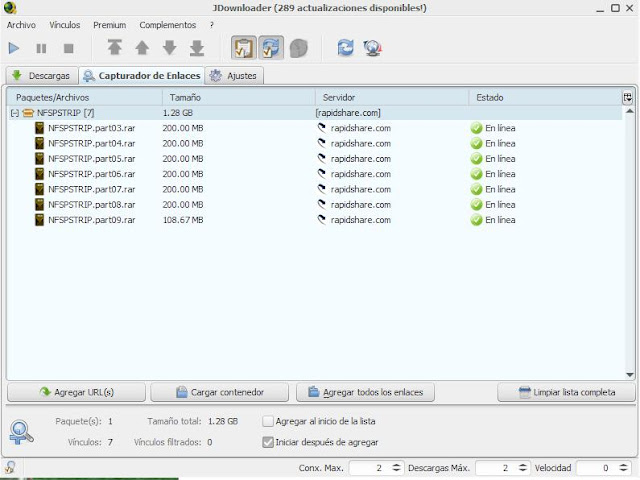640x480 pixels.
Task: Click the scrollbar up arrow
Action: tap(629, 111)
